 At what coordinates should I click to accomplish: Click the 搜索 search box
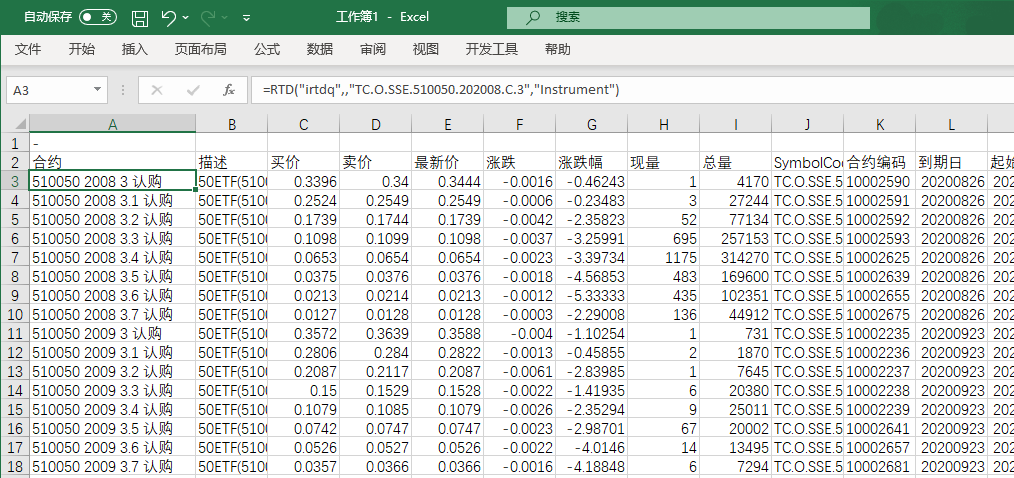click(686, 17)
